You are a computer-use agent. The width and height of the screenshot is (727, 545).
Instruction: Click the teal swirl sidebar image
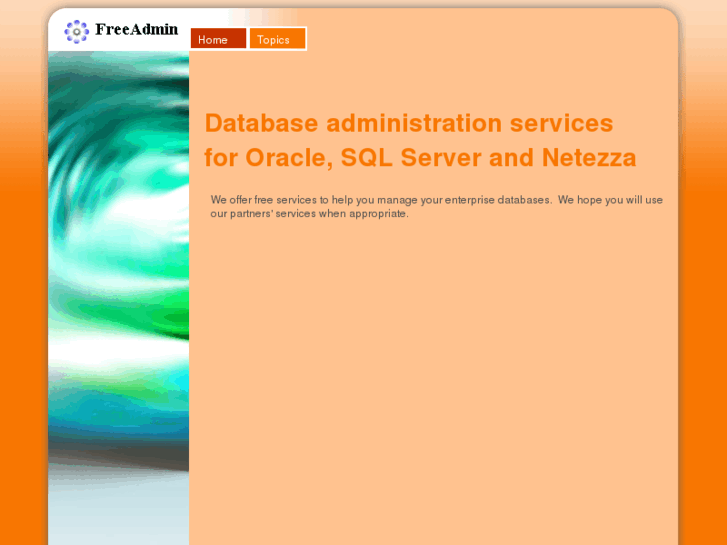click(x=119, y=298)
